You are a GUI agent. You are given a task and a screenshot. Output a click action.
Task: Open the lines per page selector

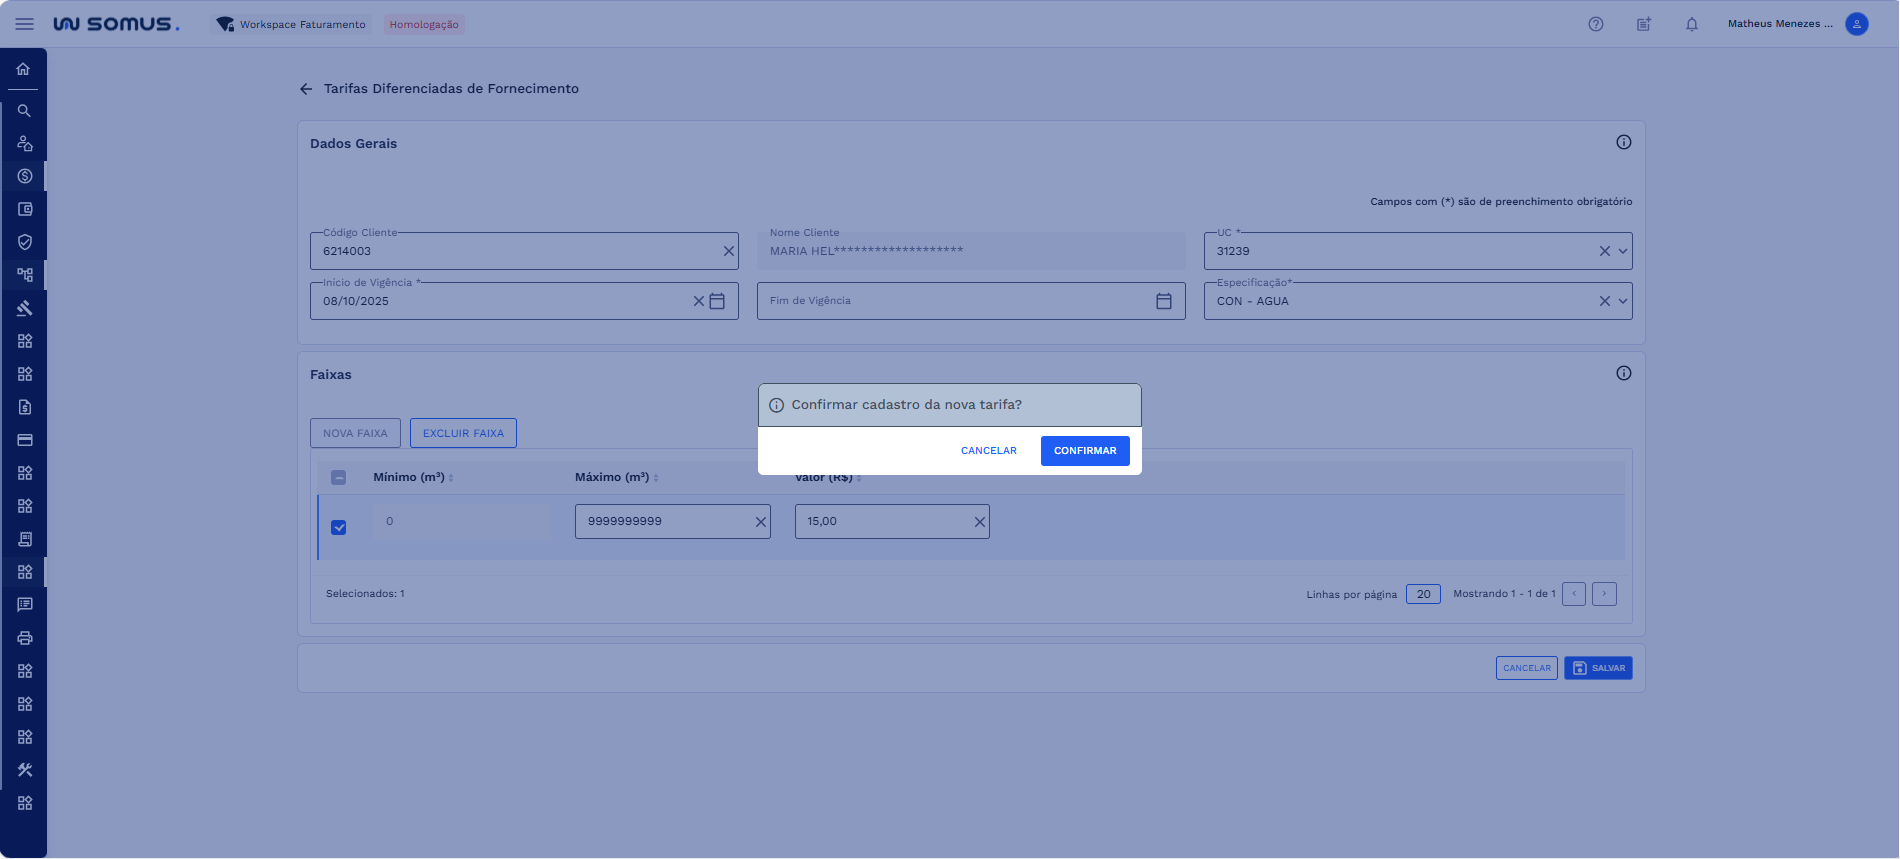point(1422,594)
